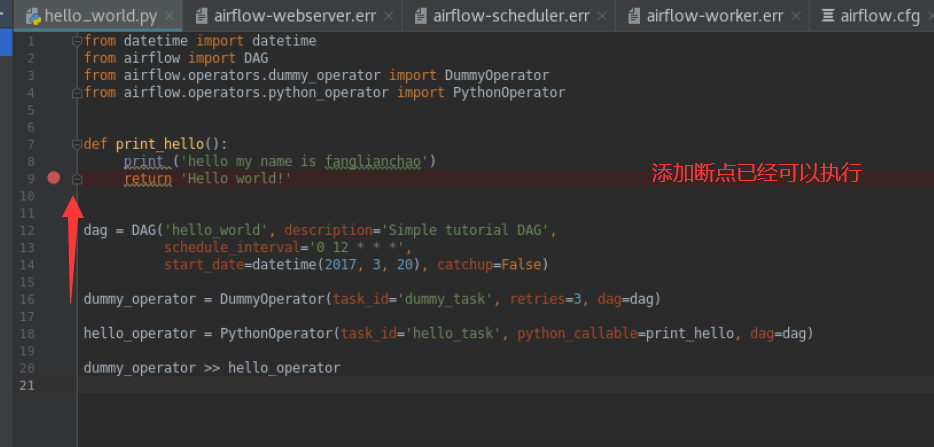Close the hello_world.py tab
This screenshot has height=447, width=934.
pos(170,16)
